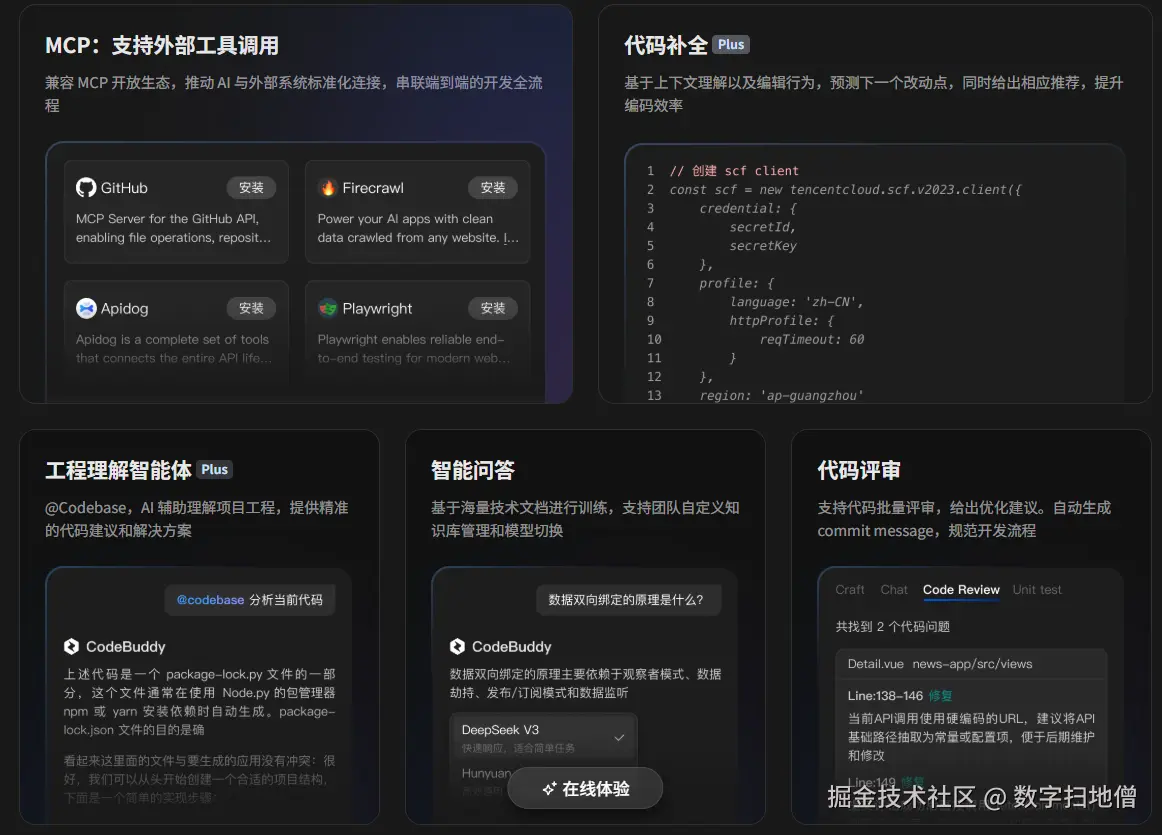
Task: Switch to the Chat tab
Action: click(x=894, y=590)
